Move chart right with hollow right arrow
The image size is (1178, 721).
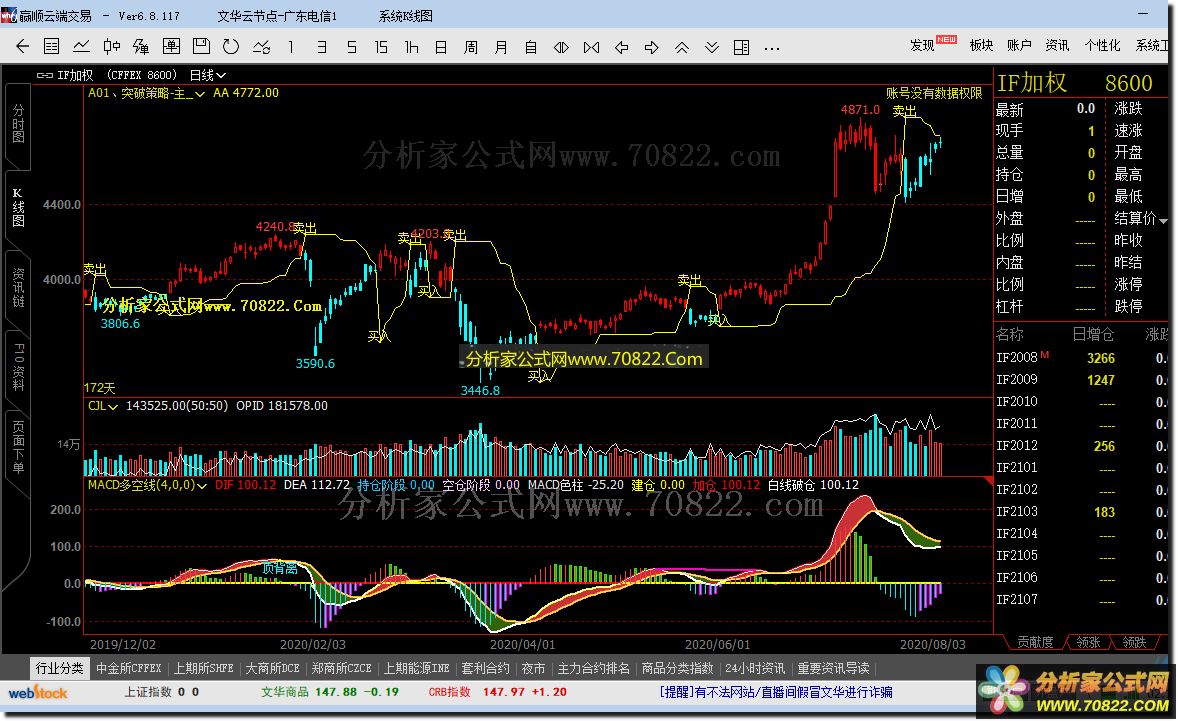tap(651, 47)
